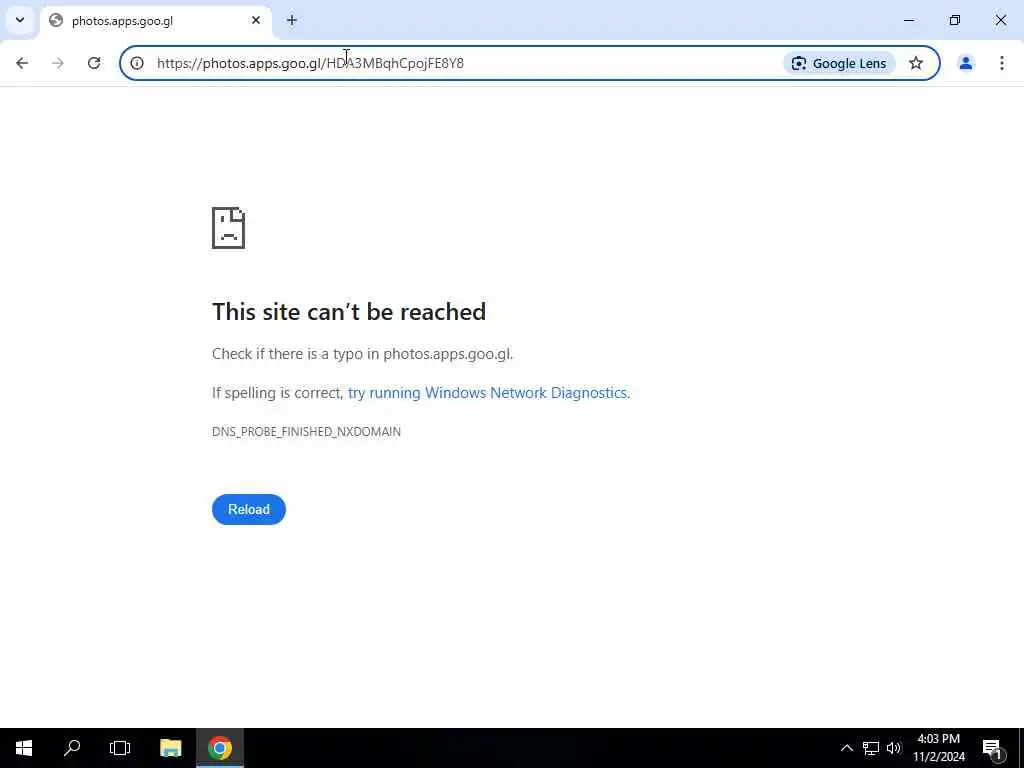Click the blue Reload button

pos(249,509)
